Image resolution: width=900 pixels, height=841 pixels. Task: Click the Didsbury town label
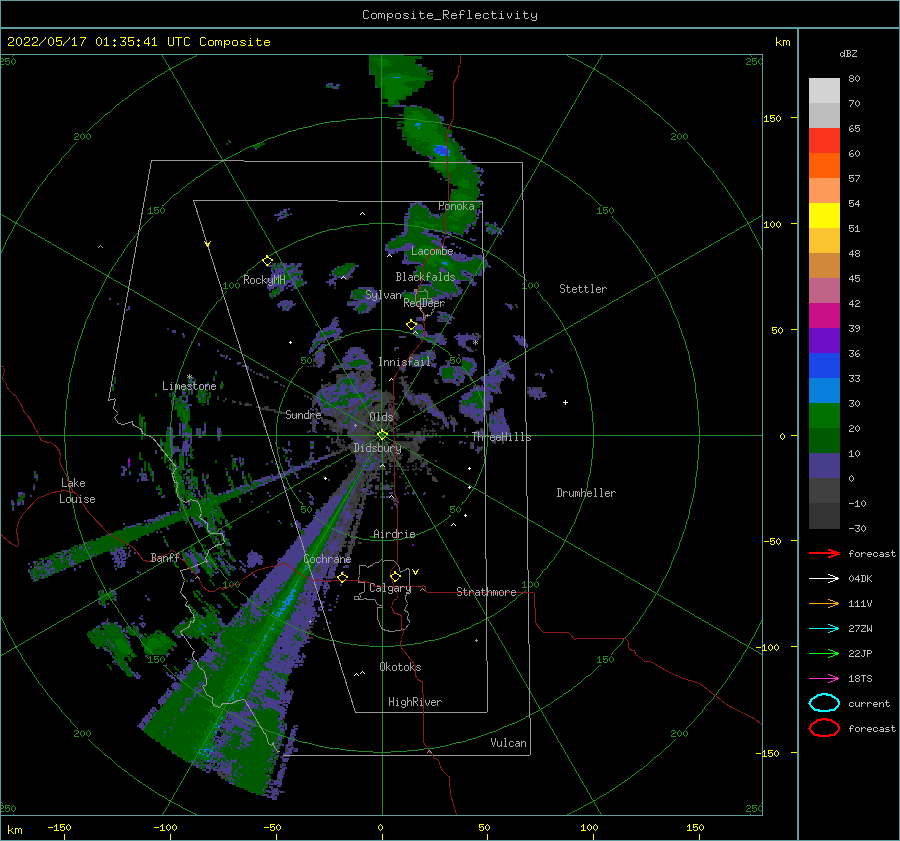(378, 448)
